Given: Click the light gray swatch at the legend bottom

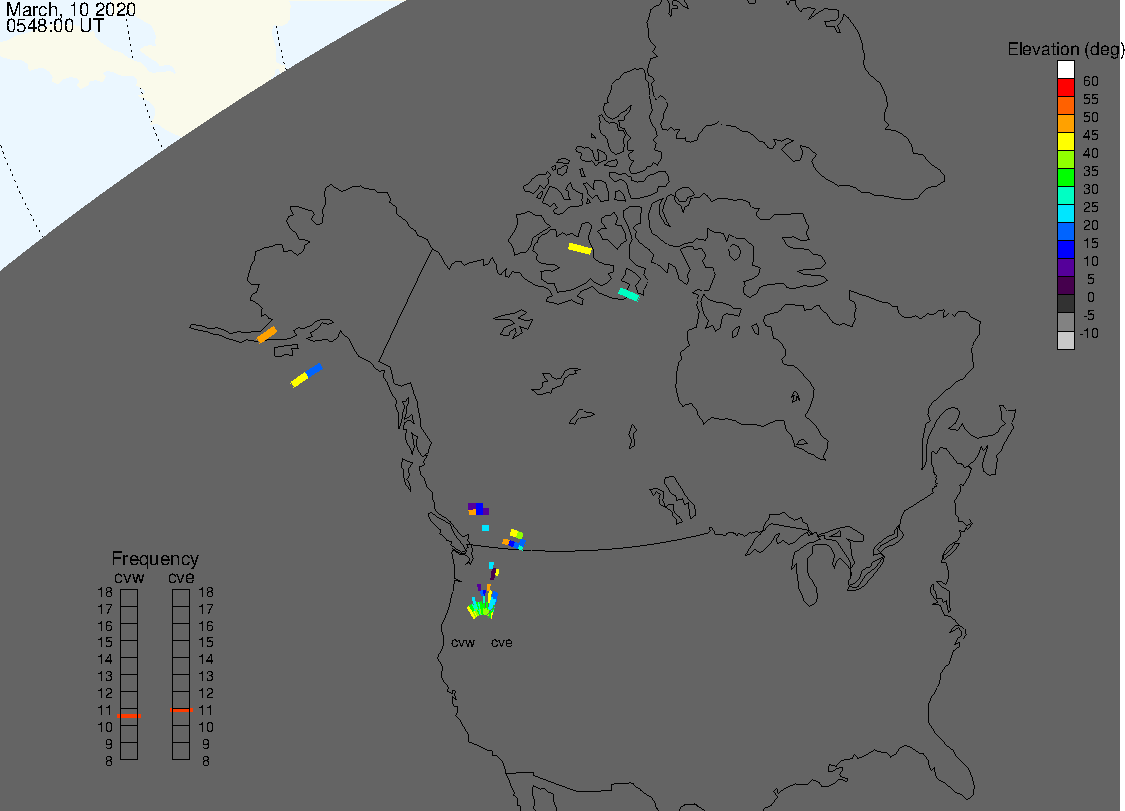Looking at the screenshot, I should [x=1065, y=339].
